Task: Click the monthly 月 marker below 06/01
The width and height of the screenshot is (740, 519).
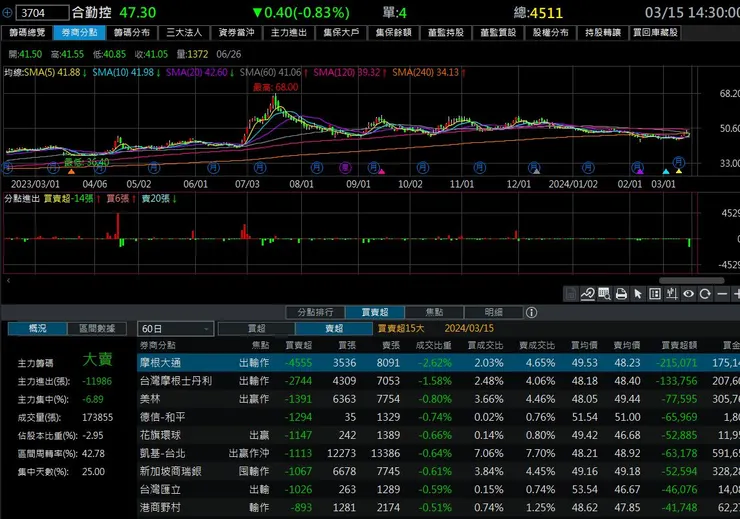Action: click(x=213, y=167)
